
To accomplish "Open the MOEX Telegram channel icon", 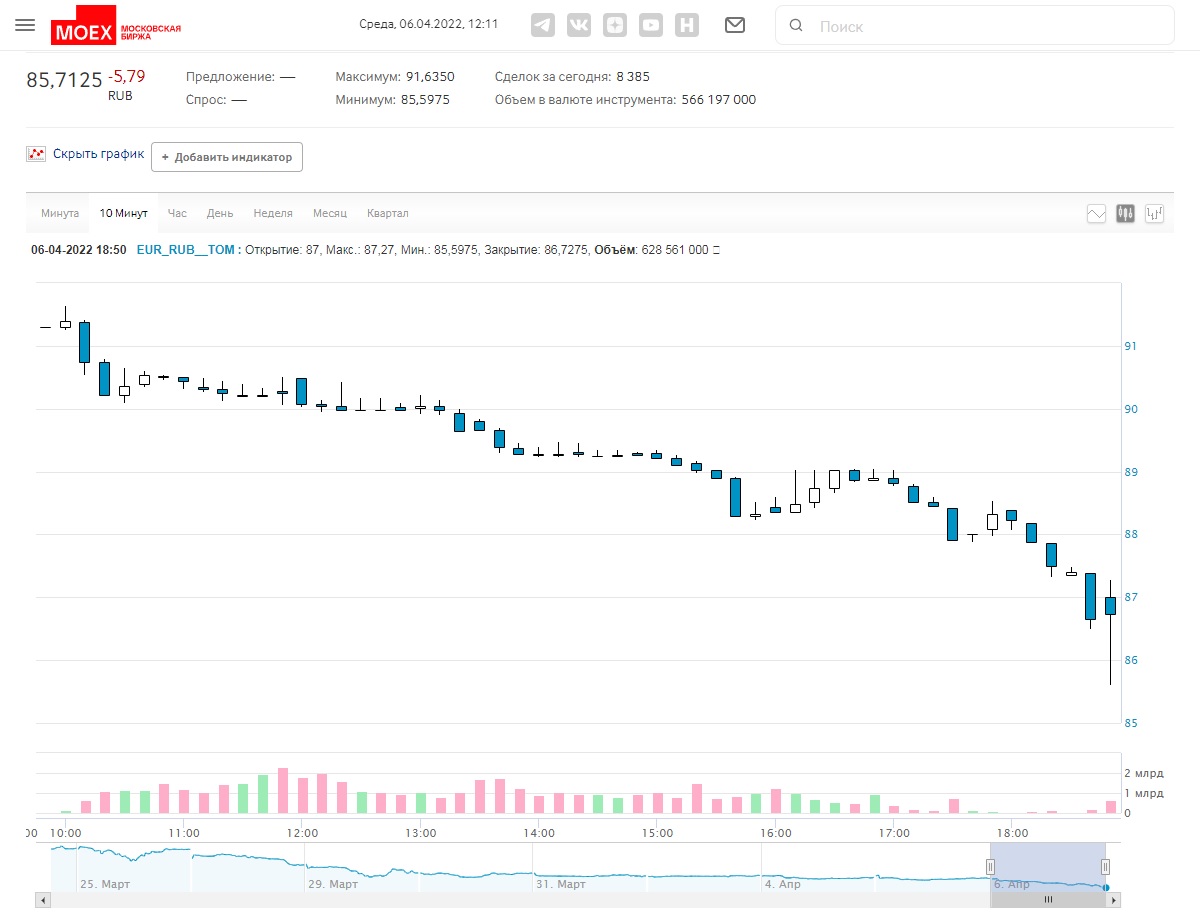I will click(x=543, y=25).
